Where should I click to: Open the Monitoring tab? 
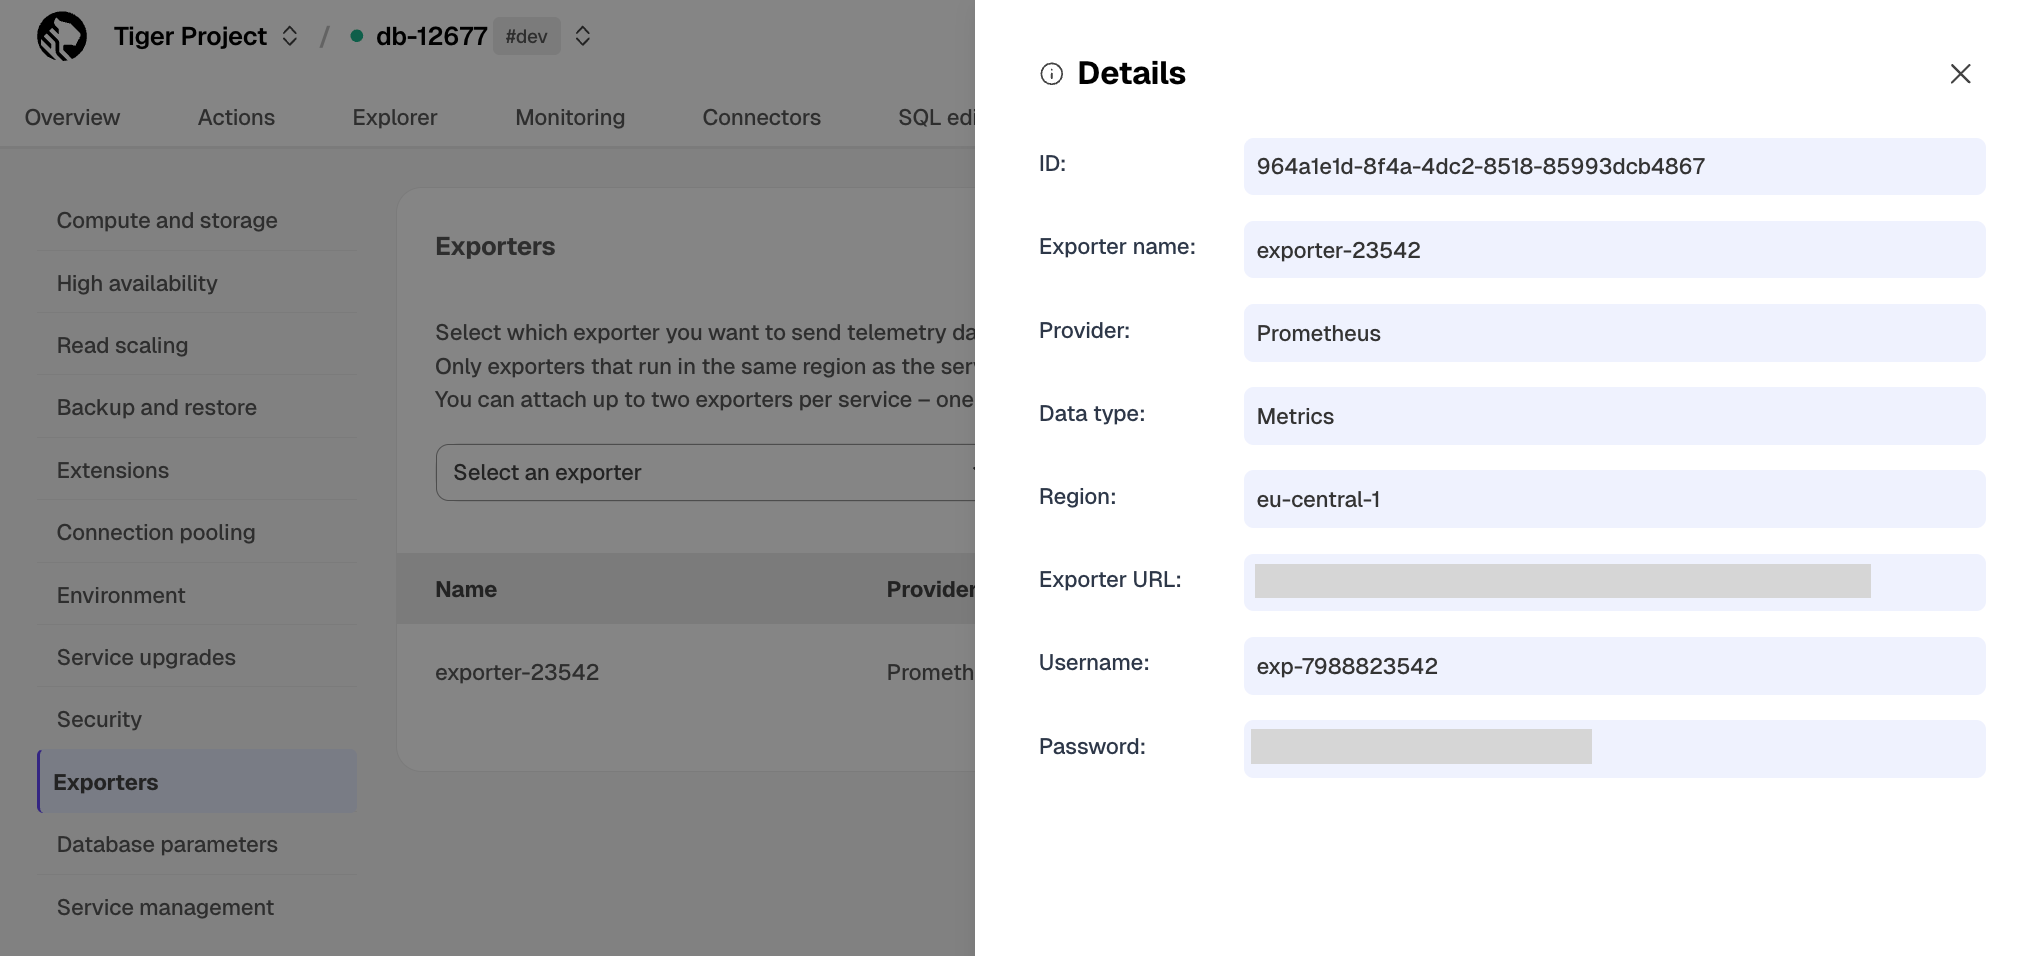point(570,117)
